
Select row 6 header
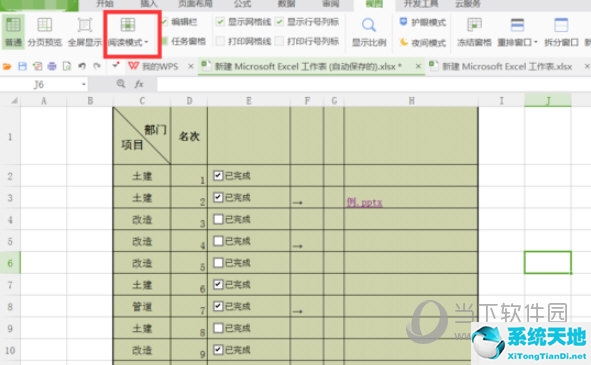10,263
